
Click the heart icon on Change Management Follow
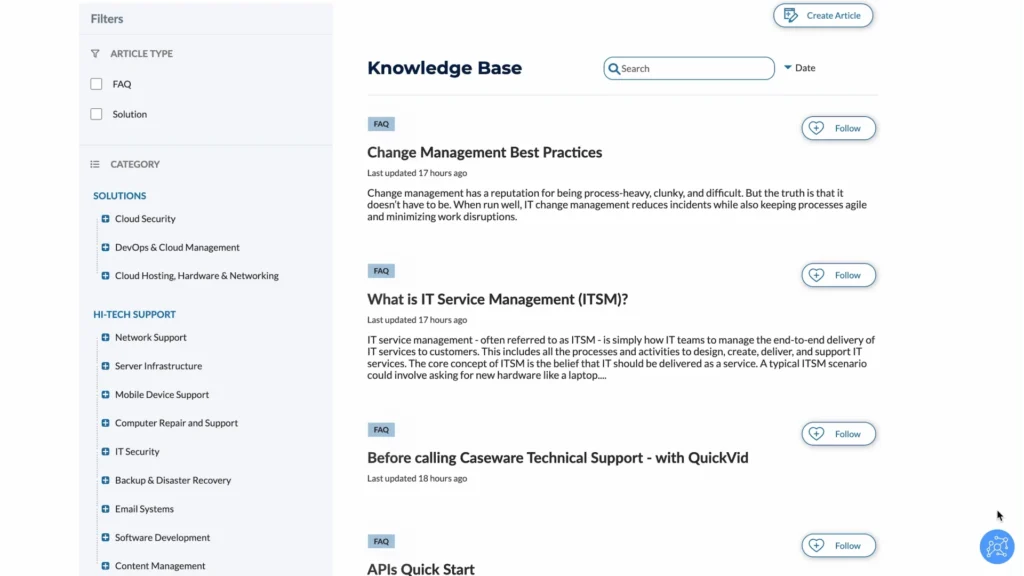(x=816, y=128)
